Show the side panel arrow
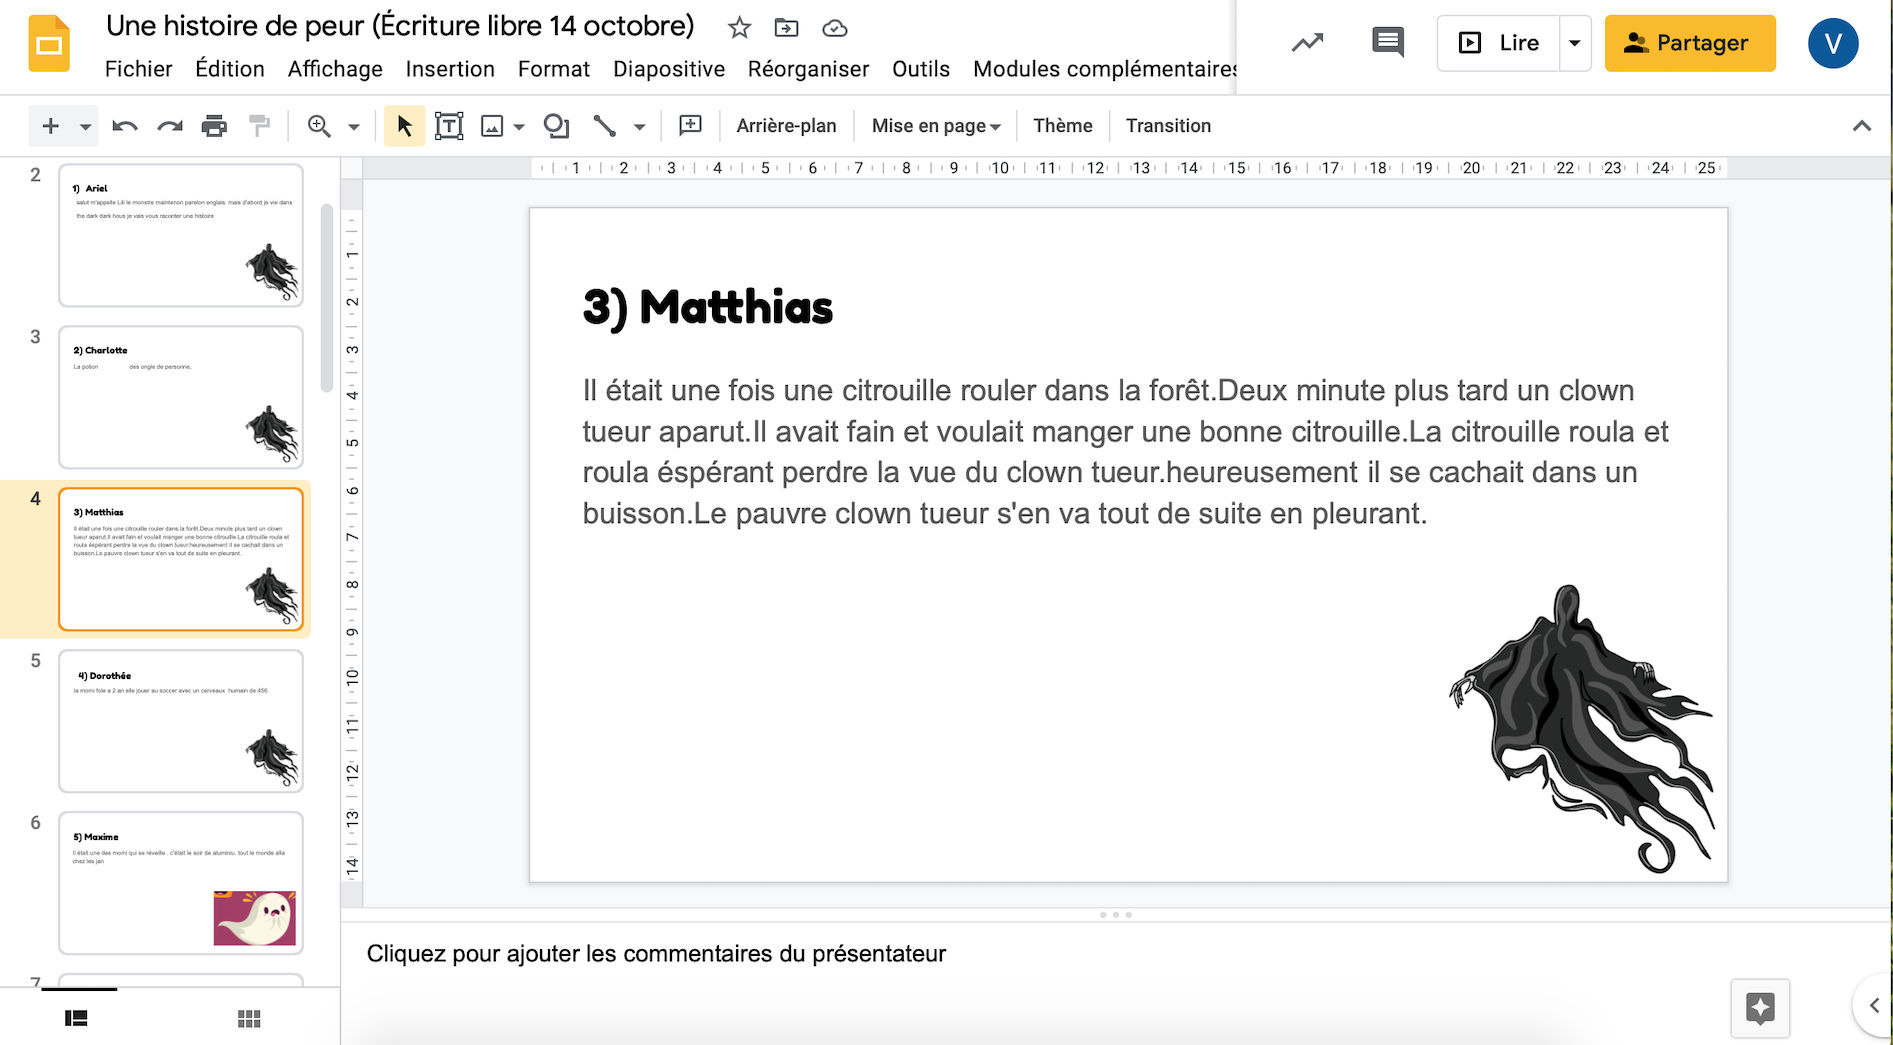 (x=1874, y=1006)
